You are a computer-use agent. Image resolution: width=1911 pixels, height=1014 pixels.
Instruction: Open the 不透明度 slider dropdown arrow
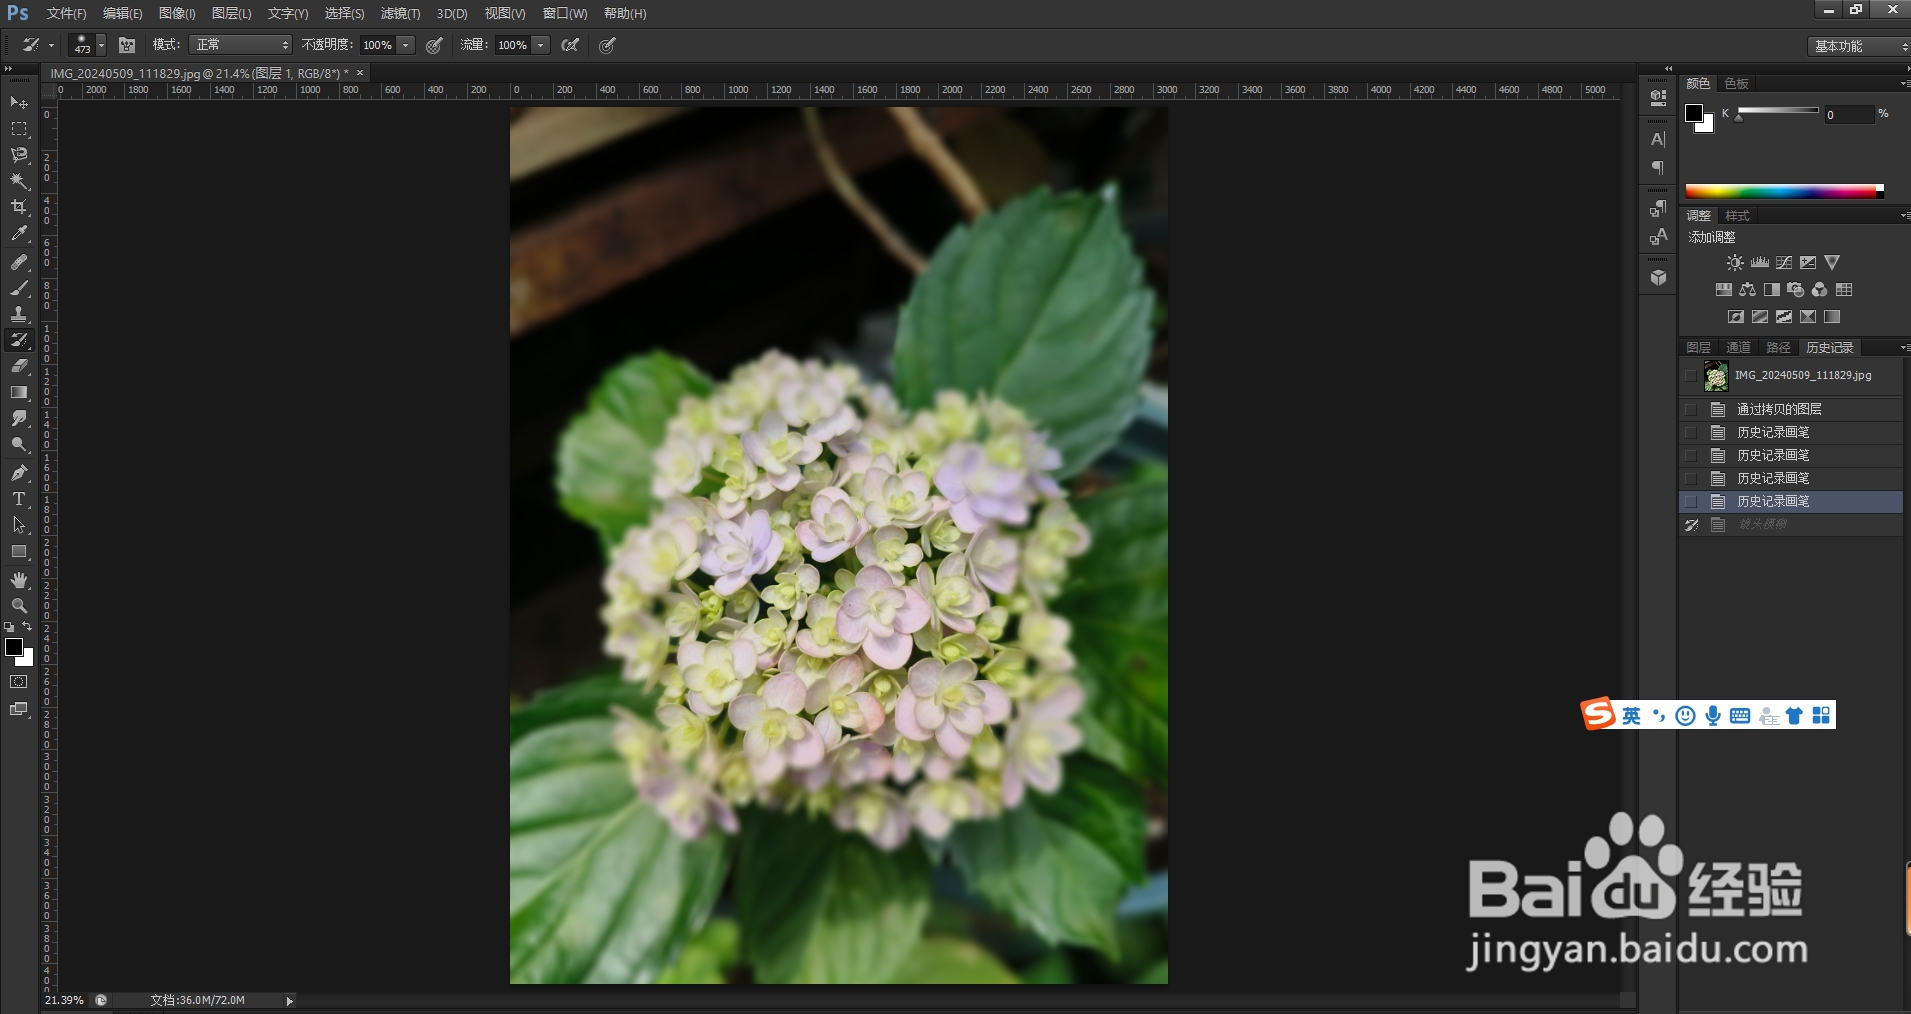[405, 45]
